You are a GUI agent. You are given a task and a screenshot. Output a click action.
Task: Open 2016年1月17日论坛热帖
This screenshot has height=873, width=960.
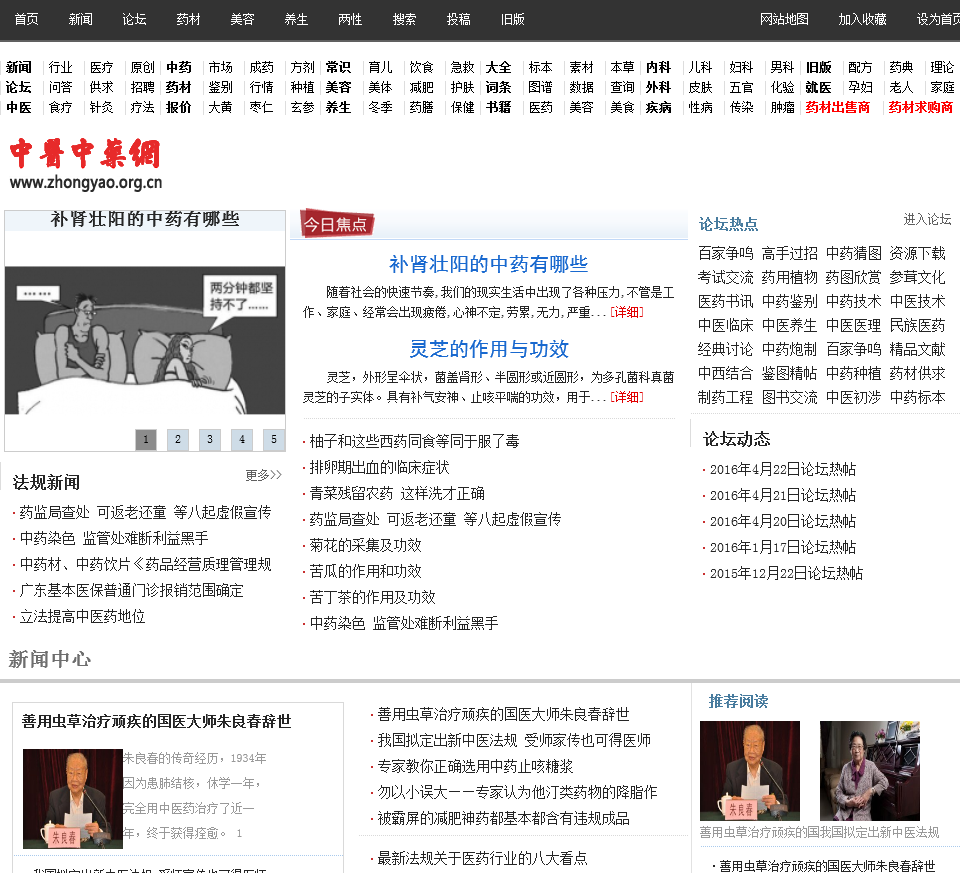point(782,547)
